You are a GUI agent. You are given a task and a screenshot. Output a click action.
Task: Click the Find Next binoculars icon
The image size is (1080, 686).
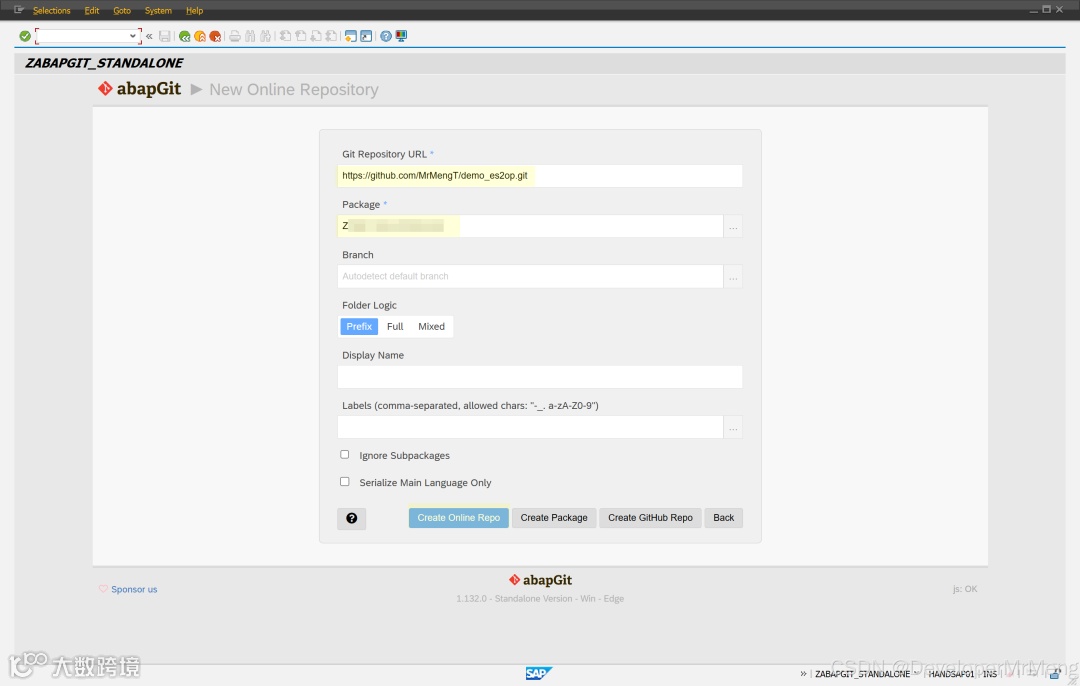pyautogui.click(x=265, y=36)
